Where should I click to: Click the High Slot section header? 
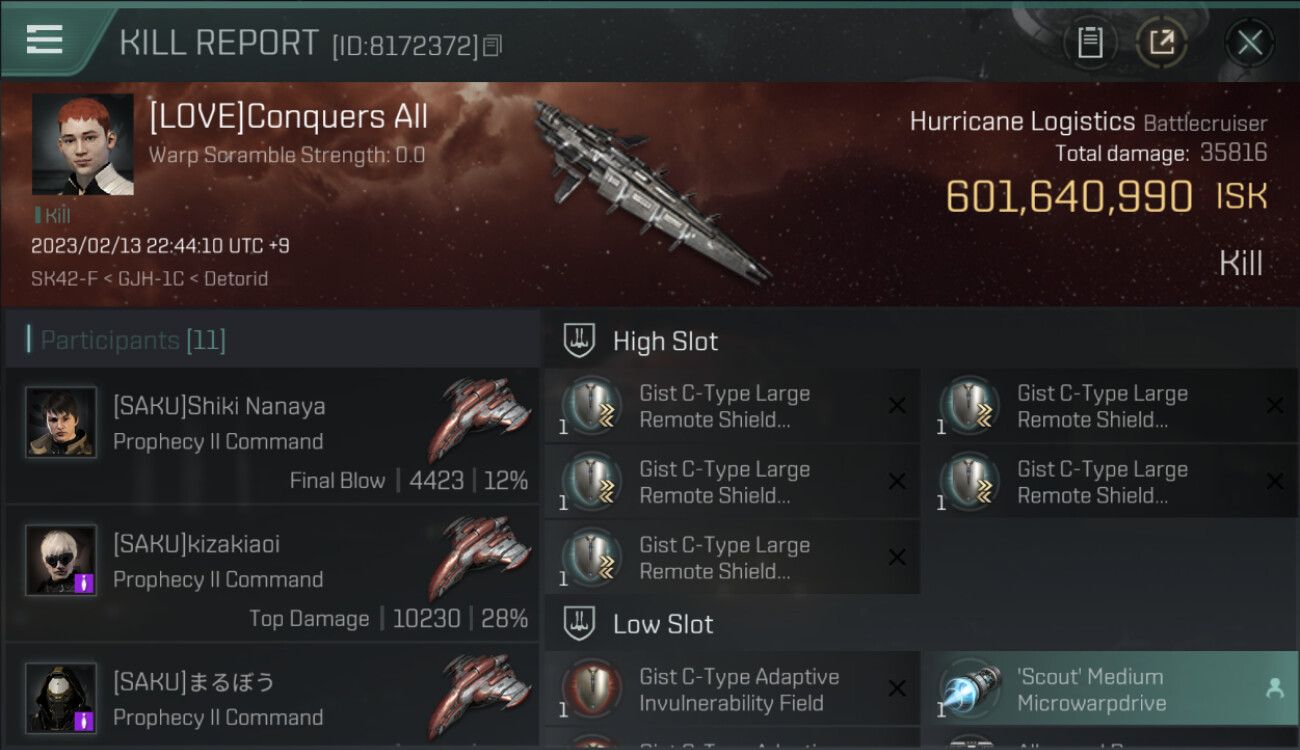[920, 341]
